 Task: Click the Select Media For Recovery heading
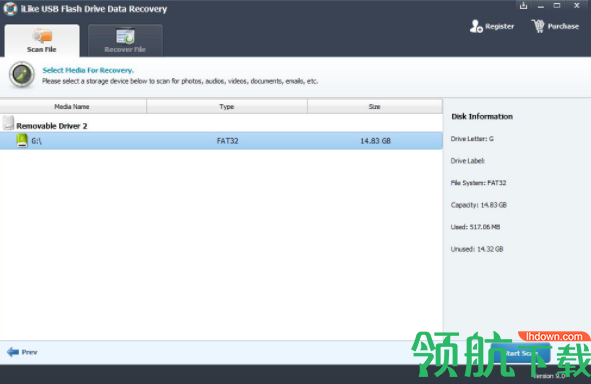click(x=88, y=70)
